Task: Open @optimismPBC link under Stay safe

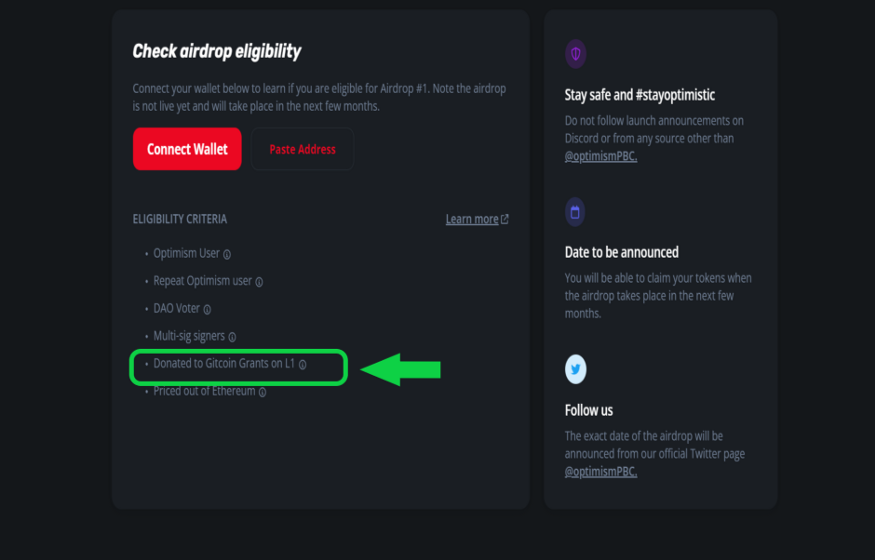Action: [600, 156]
